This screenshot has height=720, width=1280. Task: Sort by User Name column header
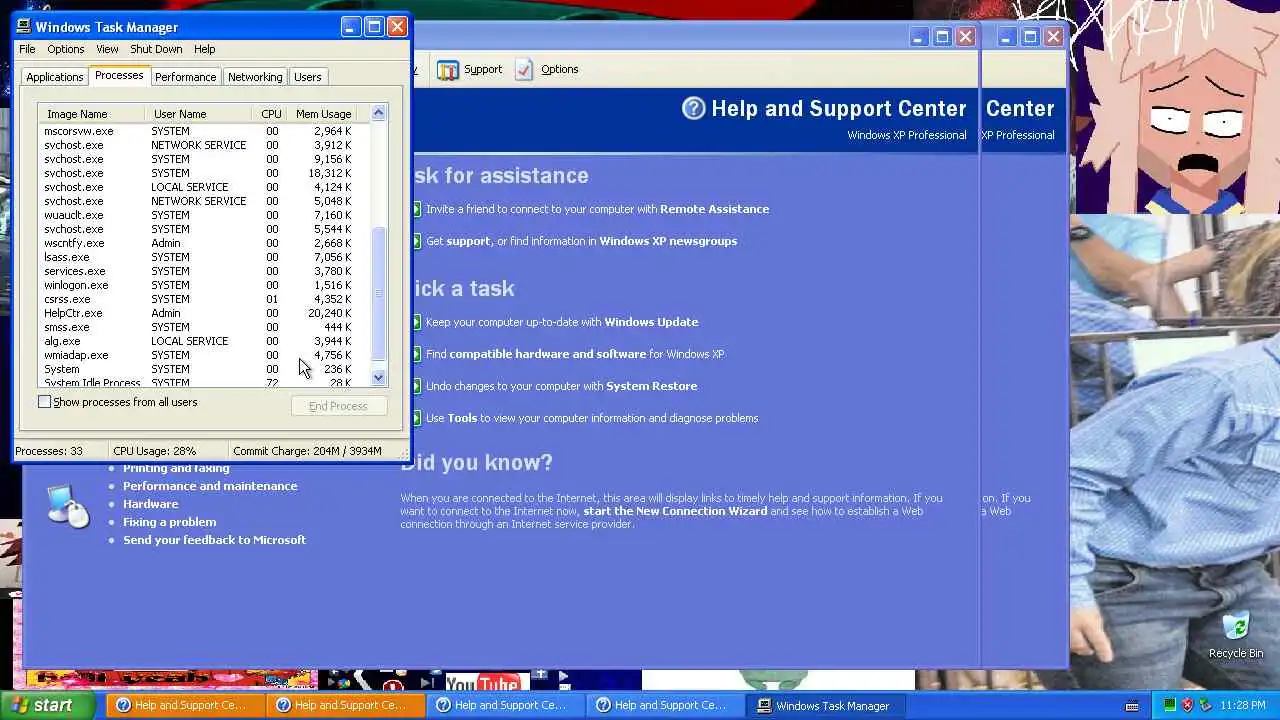(198, 114)
